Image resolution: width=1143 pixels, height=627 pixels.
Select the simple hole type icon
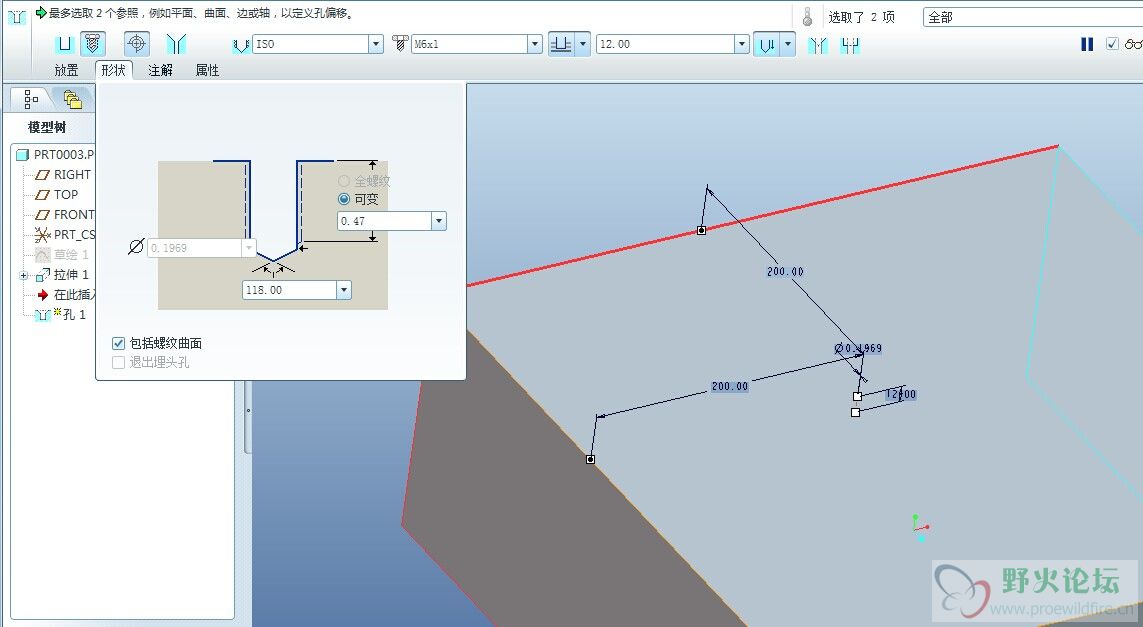[x=64, y=44]
